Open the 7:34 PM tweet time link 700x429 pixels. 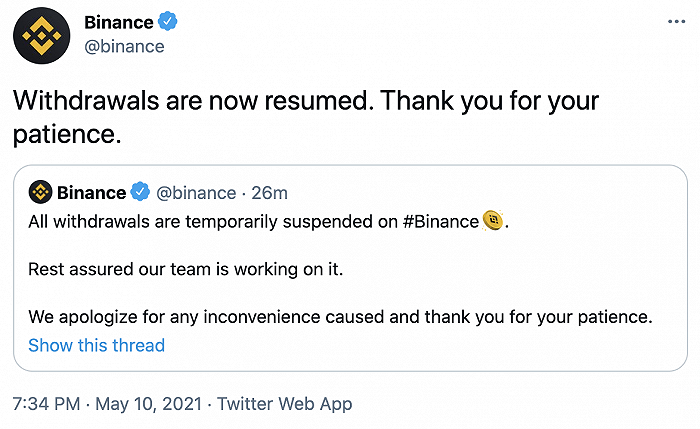coord(47,404)
